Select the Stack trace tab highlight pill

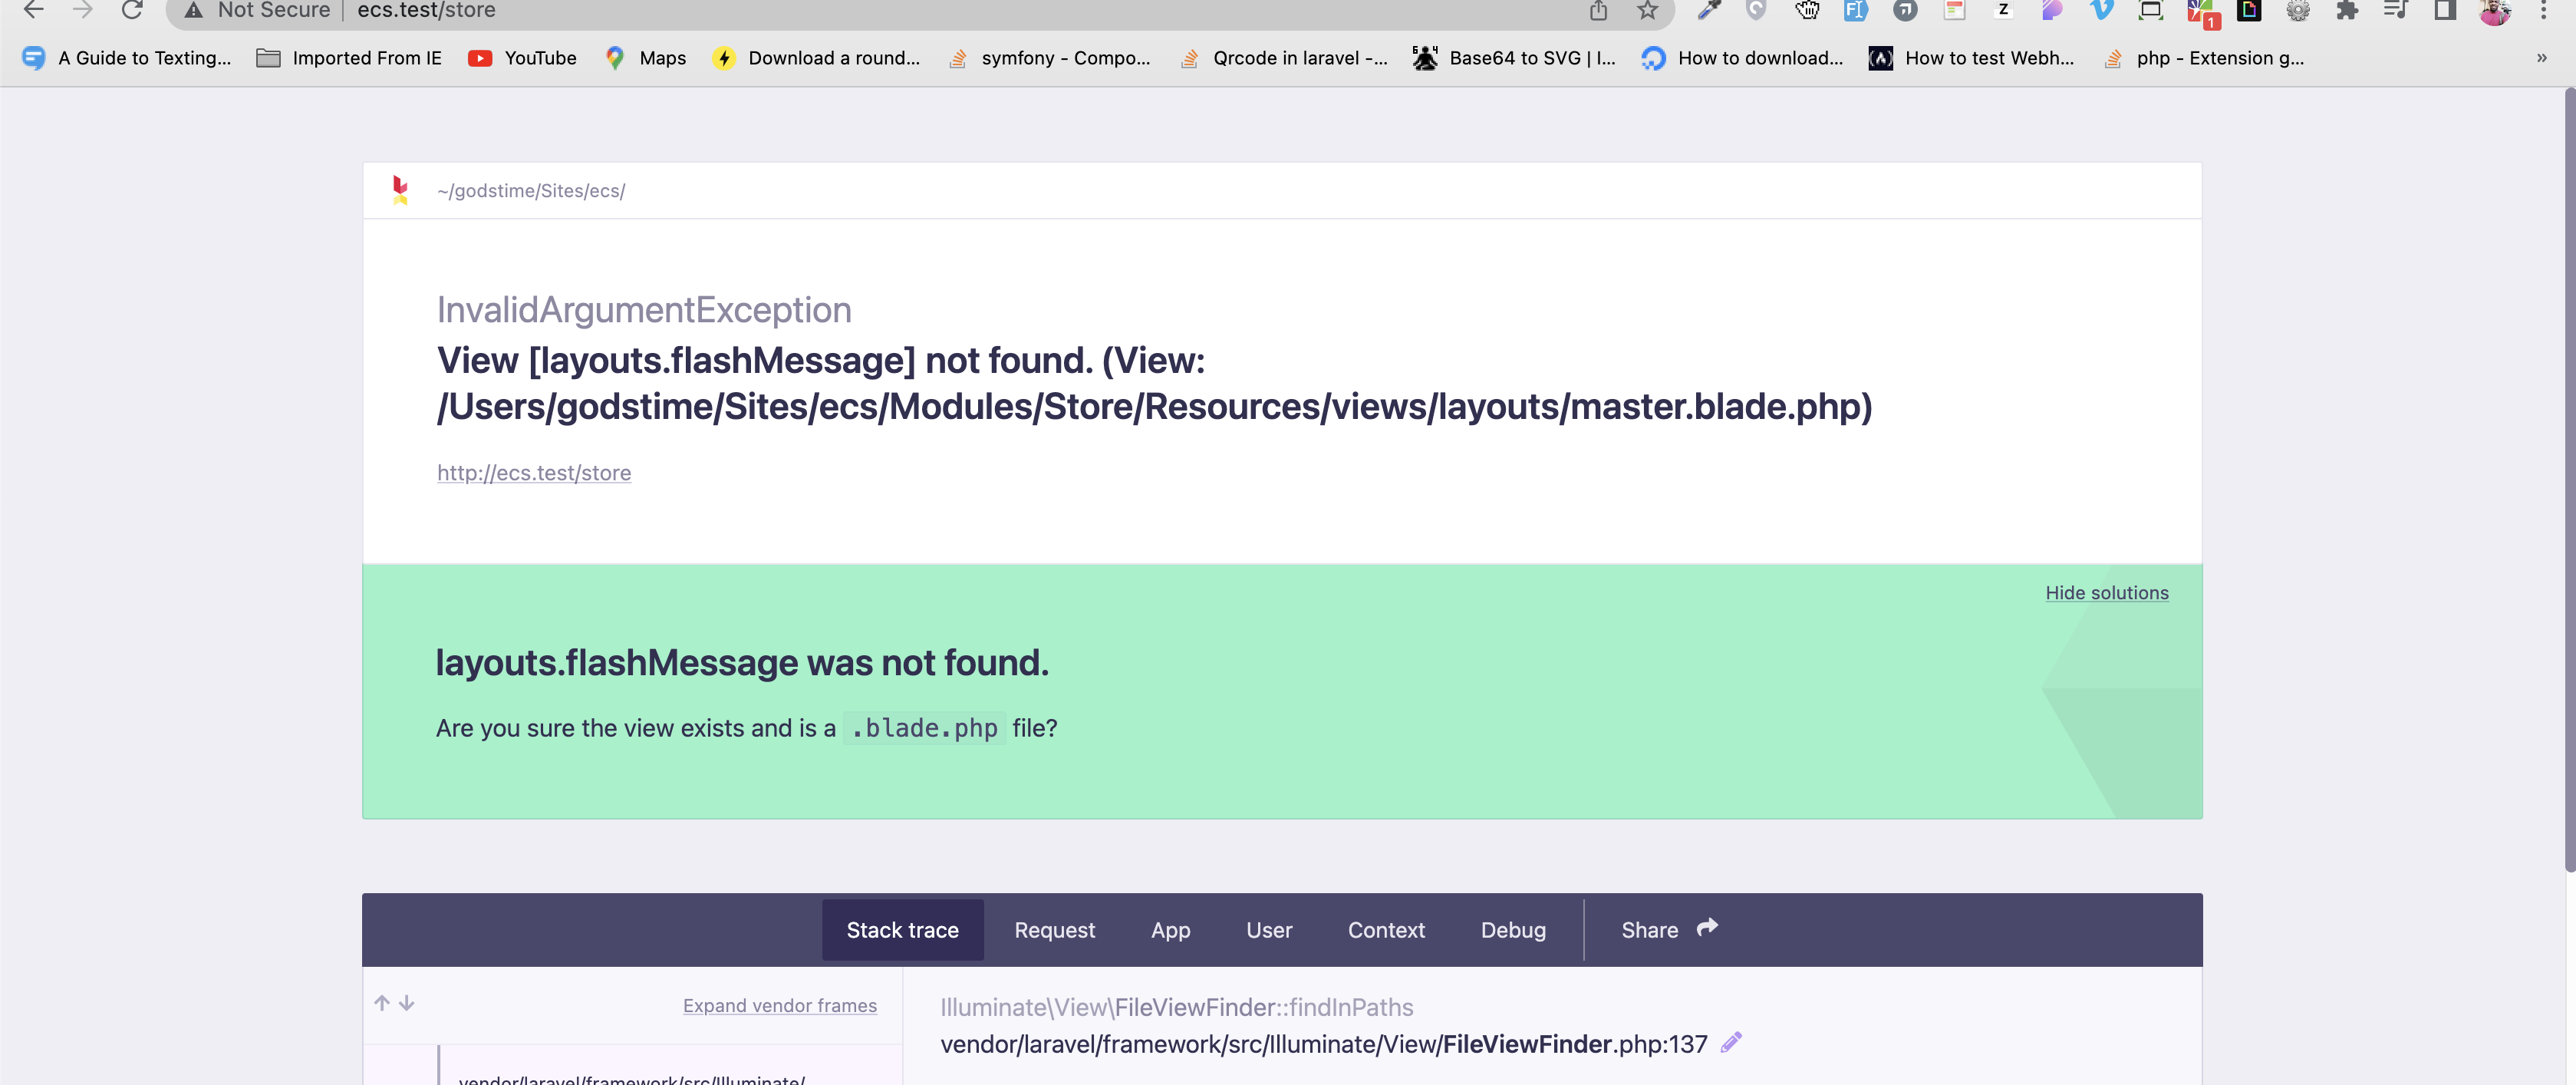pos(902,929)
